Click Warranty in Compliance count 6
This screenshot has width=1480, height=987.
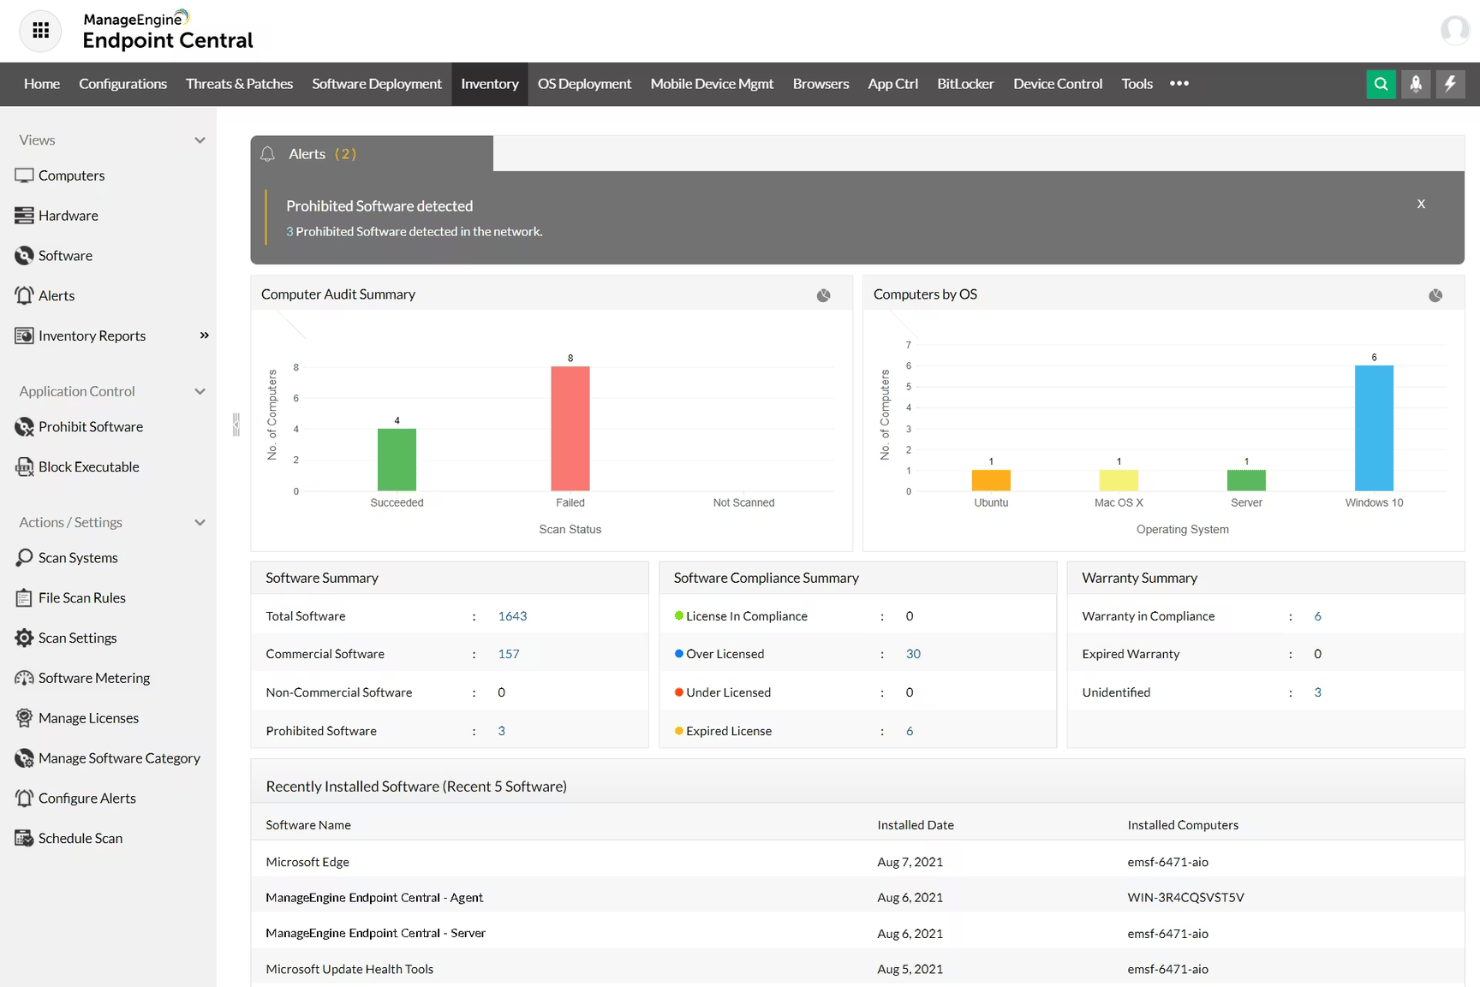pos(1318,616)
